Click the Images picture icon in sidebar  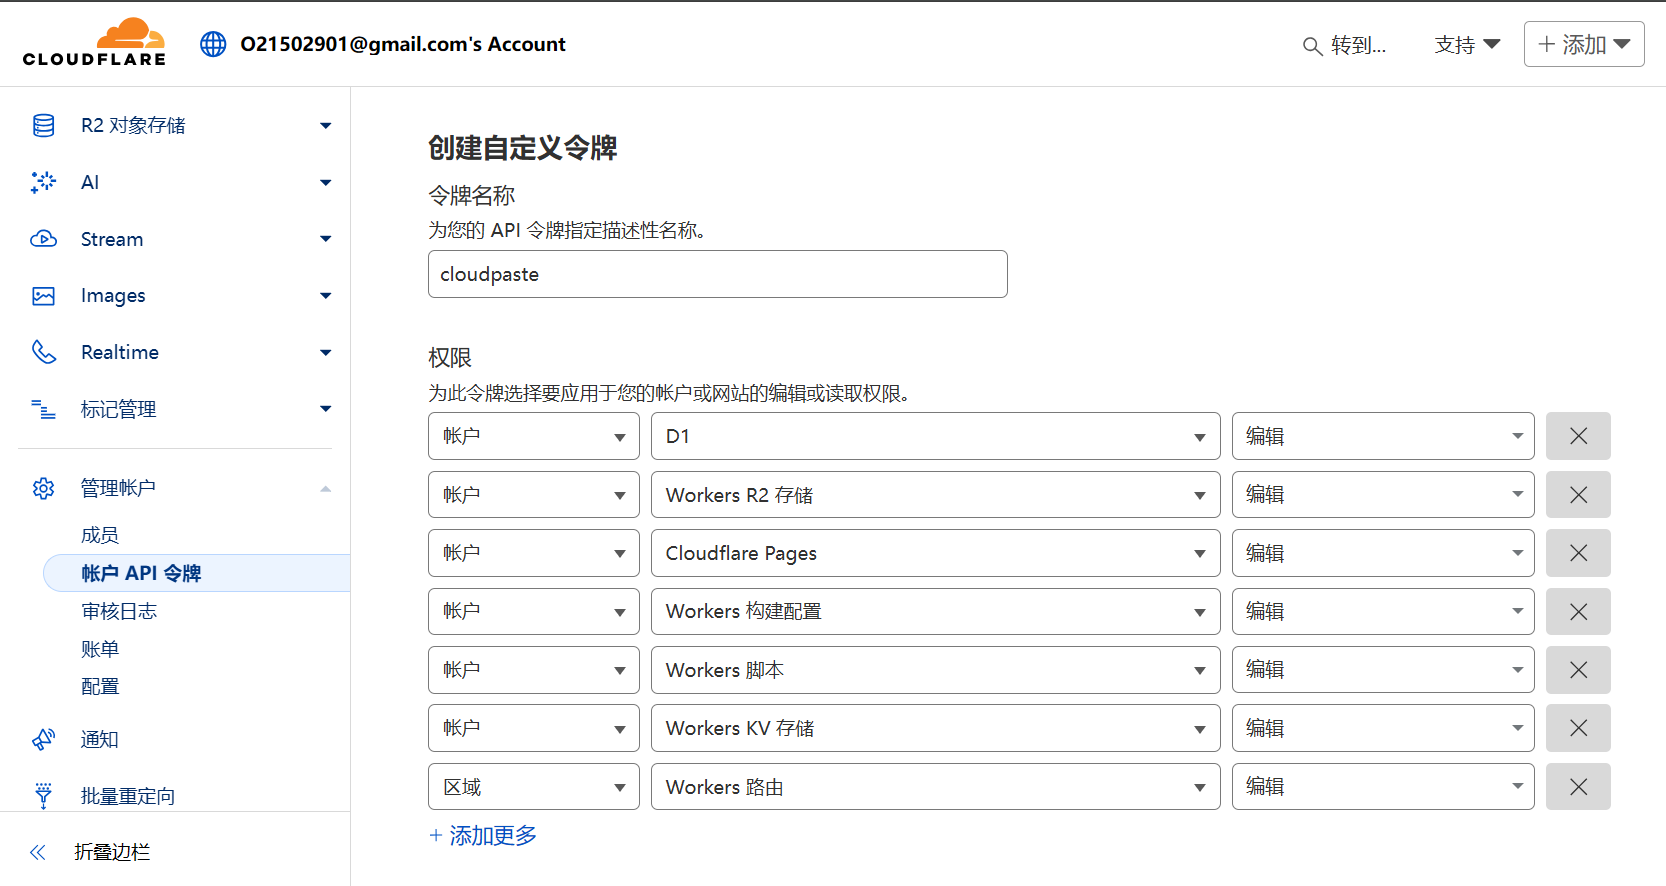(43, 296)
